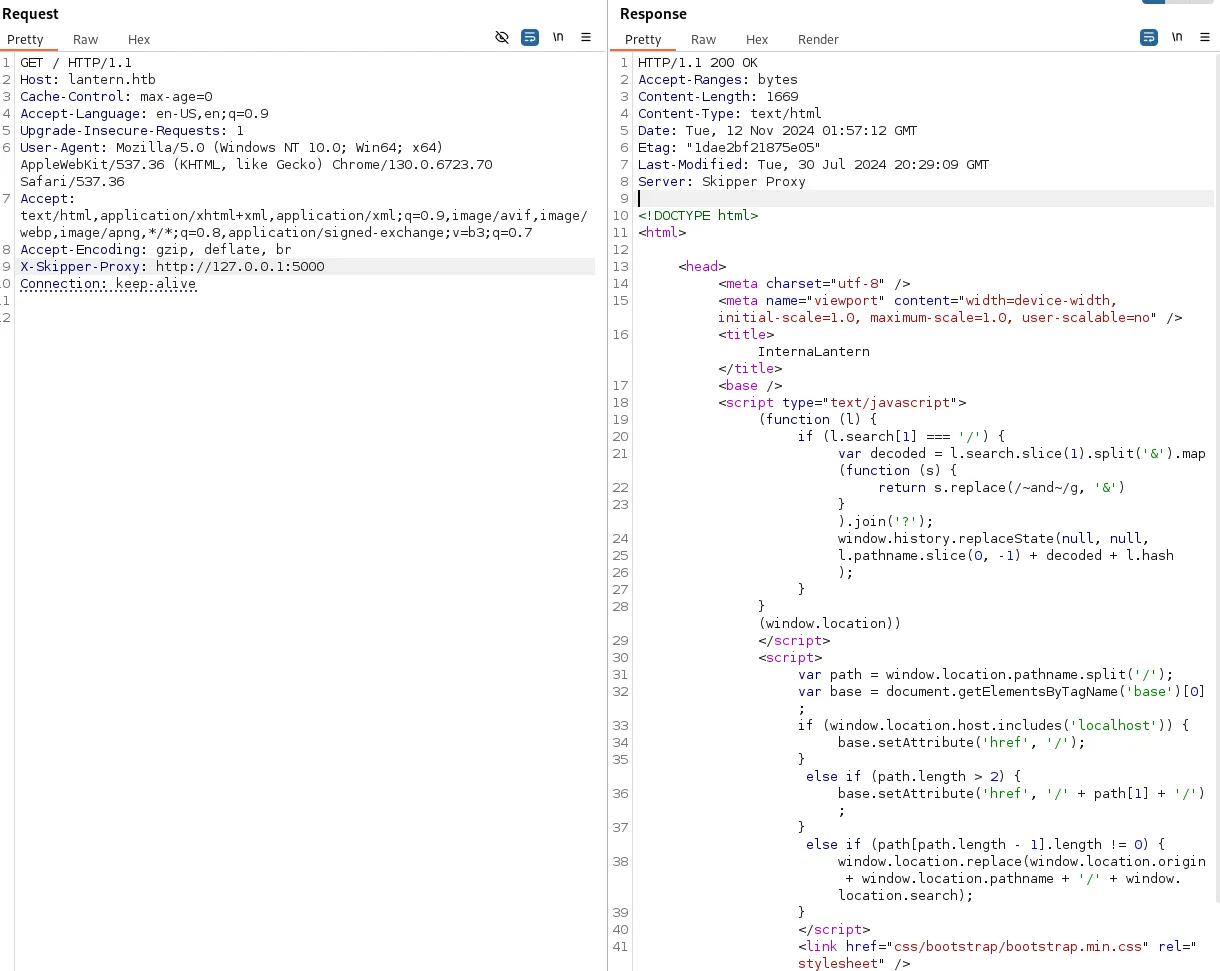The height and width of the screenshot is (971, 1220).
Task: Show \n non-printable characters in Response
Action: coord(1177,37)
